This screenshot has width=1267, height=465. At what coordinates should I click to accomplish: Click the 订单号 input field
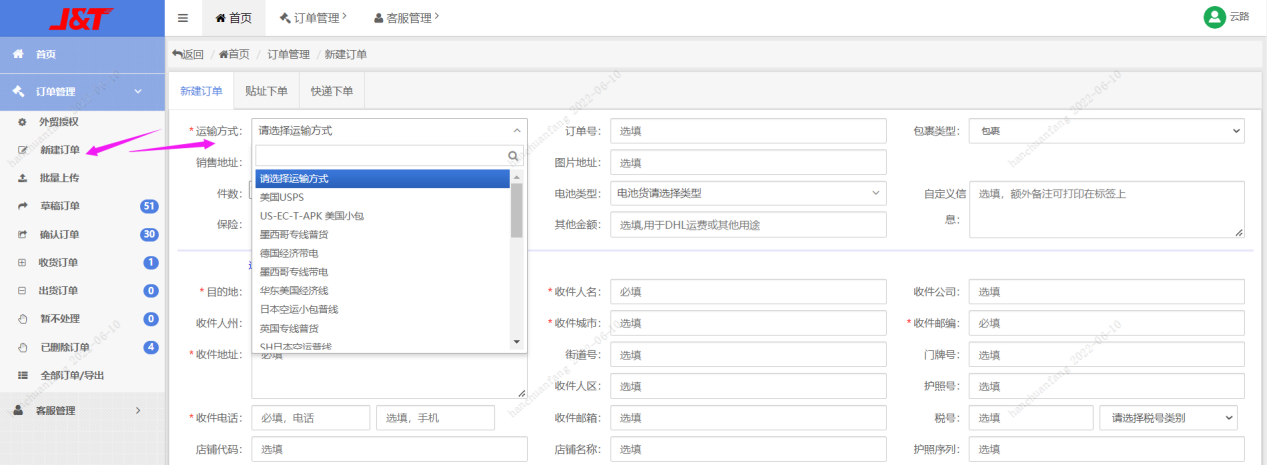pos(748,131)
